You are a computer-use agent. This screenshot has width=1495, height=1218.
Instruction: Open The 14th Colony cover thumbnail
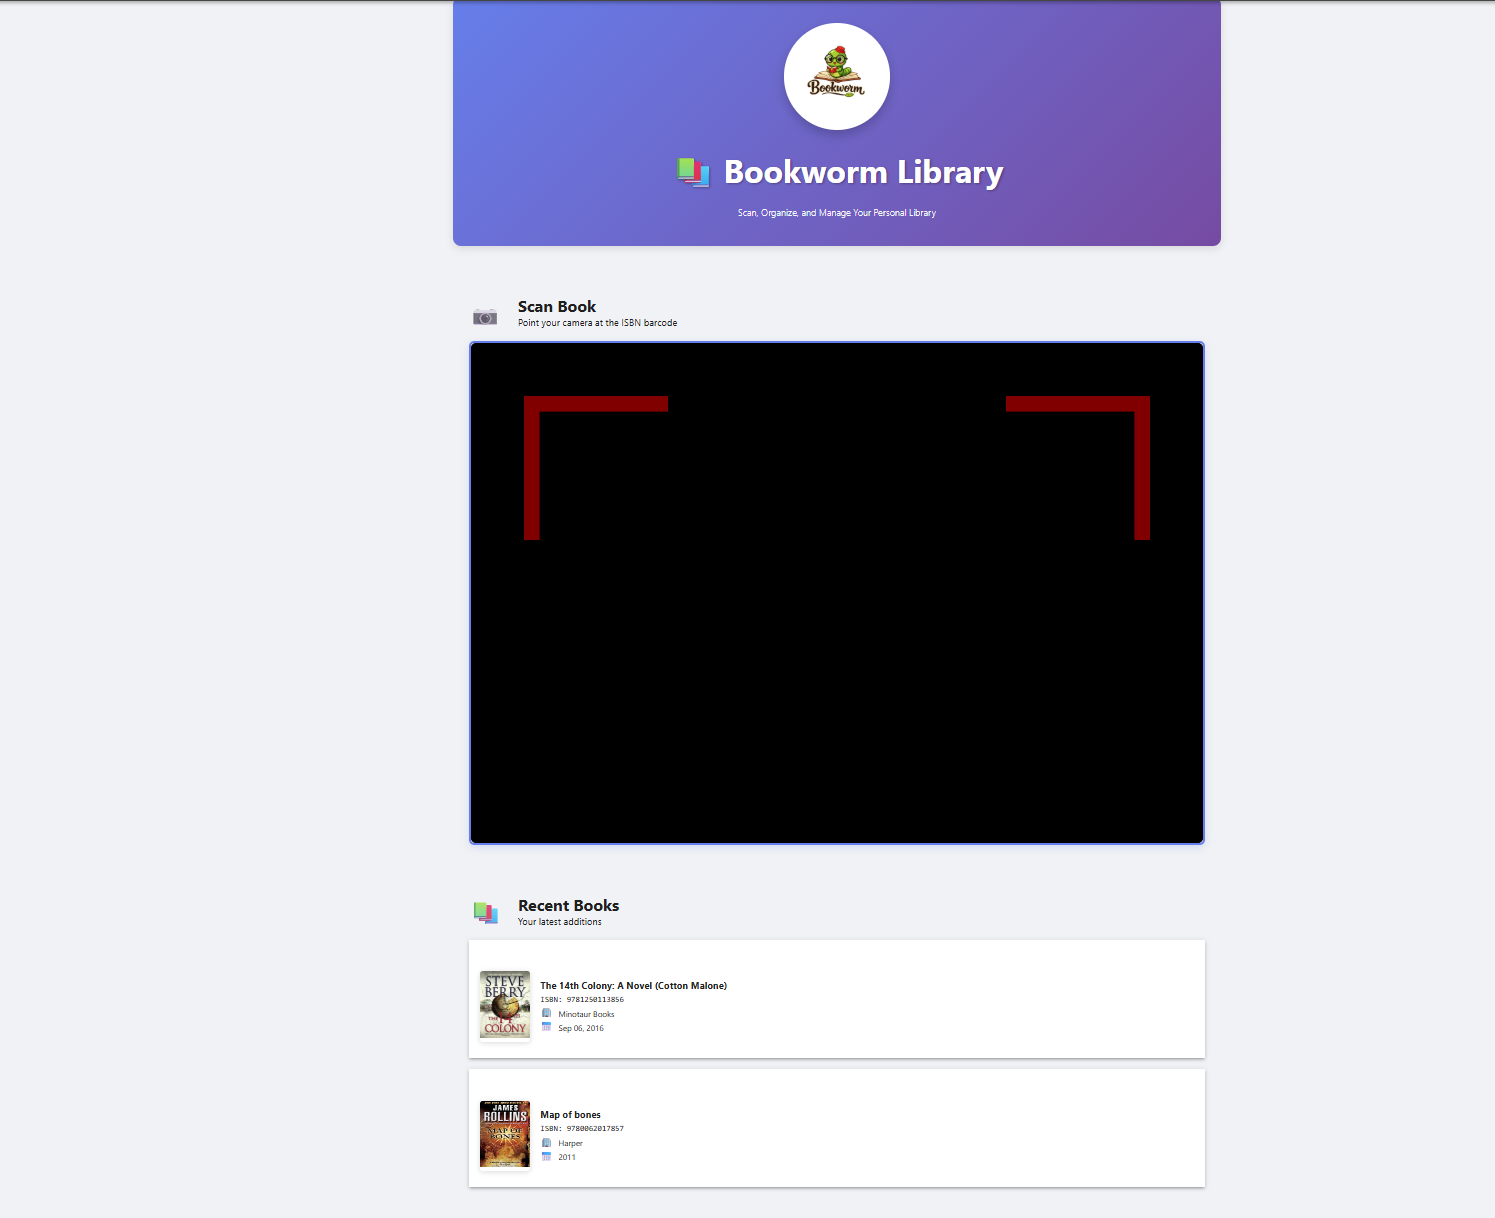click(504, 1004)
